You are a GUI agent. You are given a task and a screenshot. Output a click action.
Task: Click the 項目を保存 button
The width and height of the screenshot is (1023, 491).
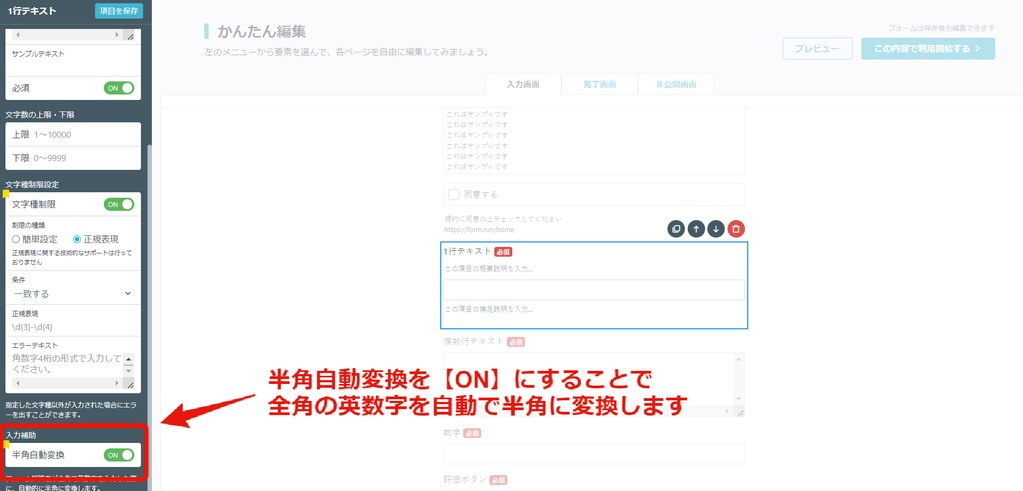click(119, 11)
